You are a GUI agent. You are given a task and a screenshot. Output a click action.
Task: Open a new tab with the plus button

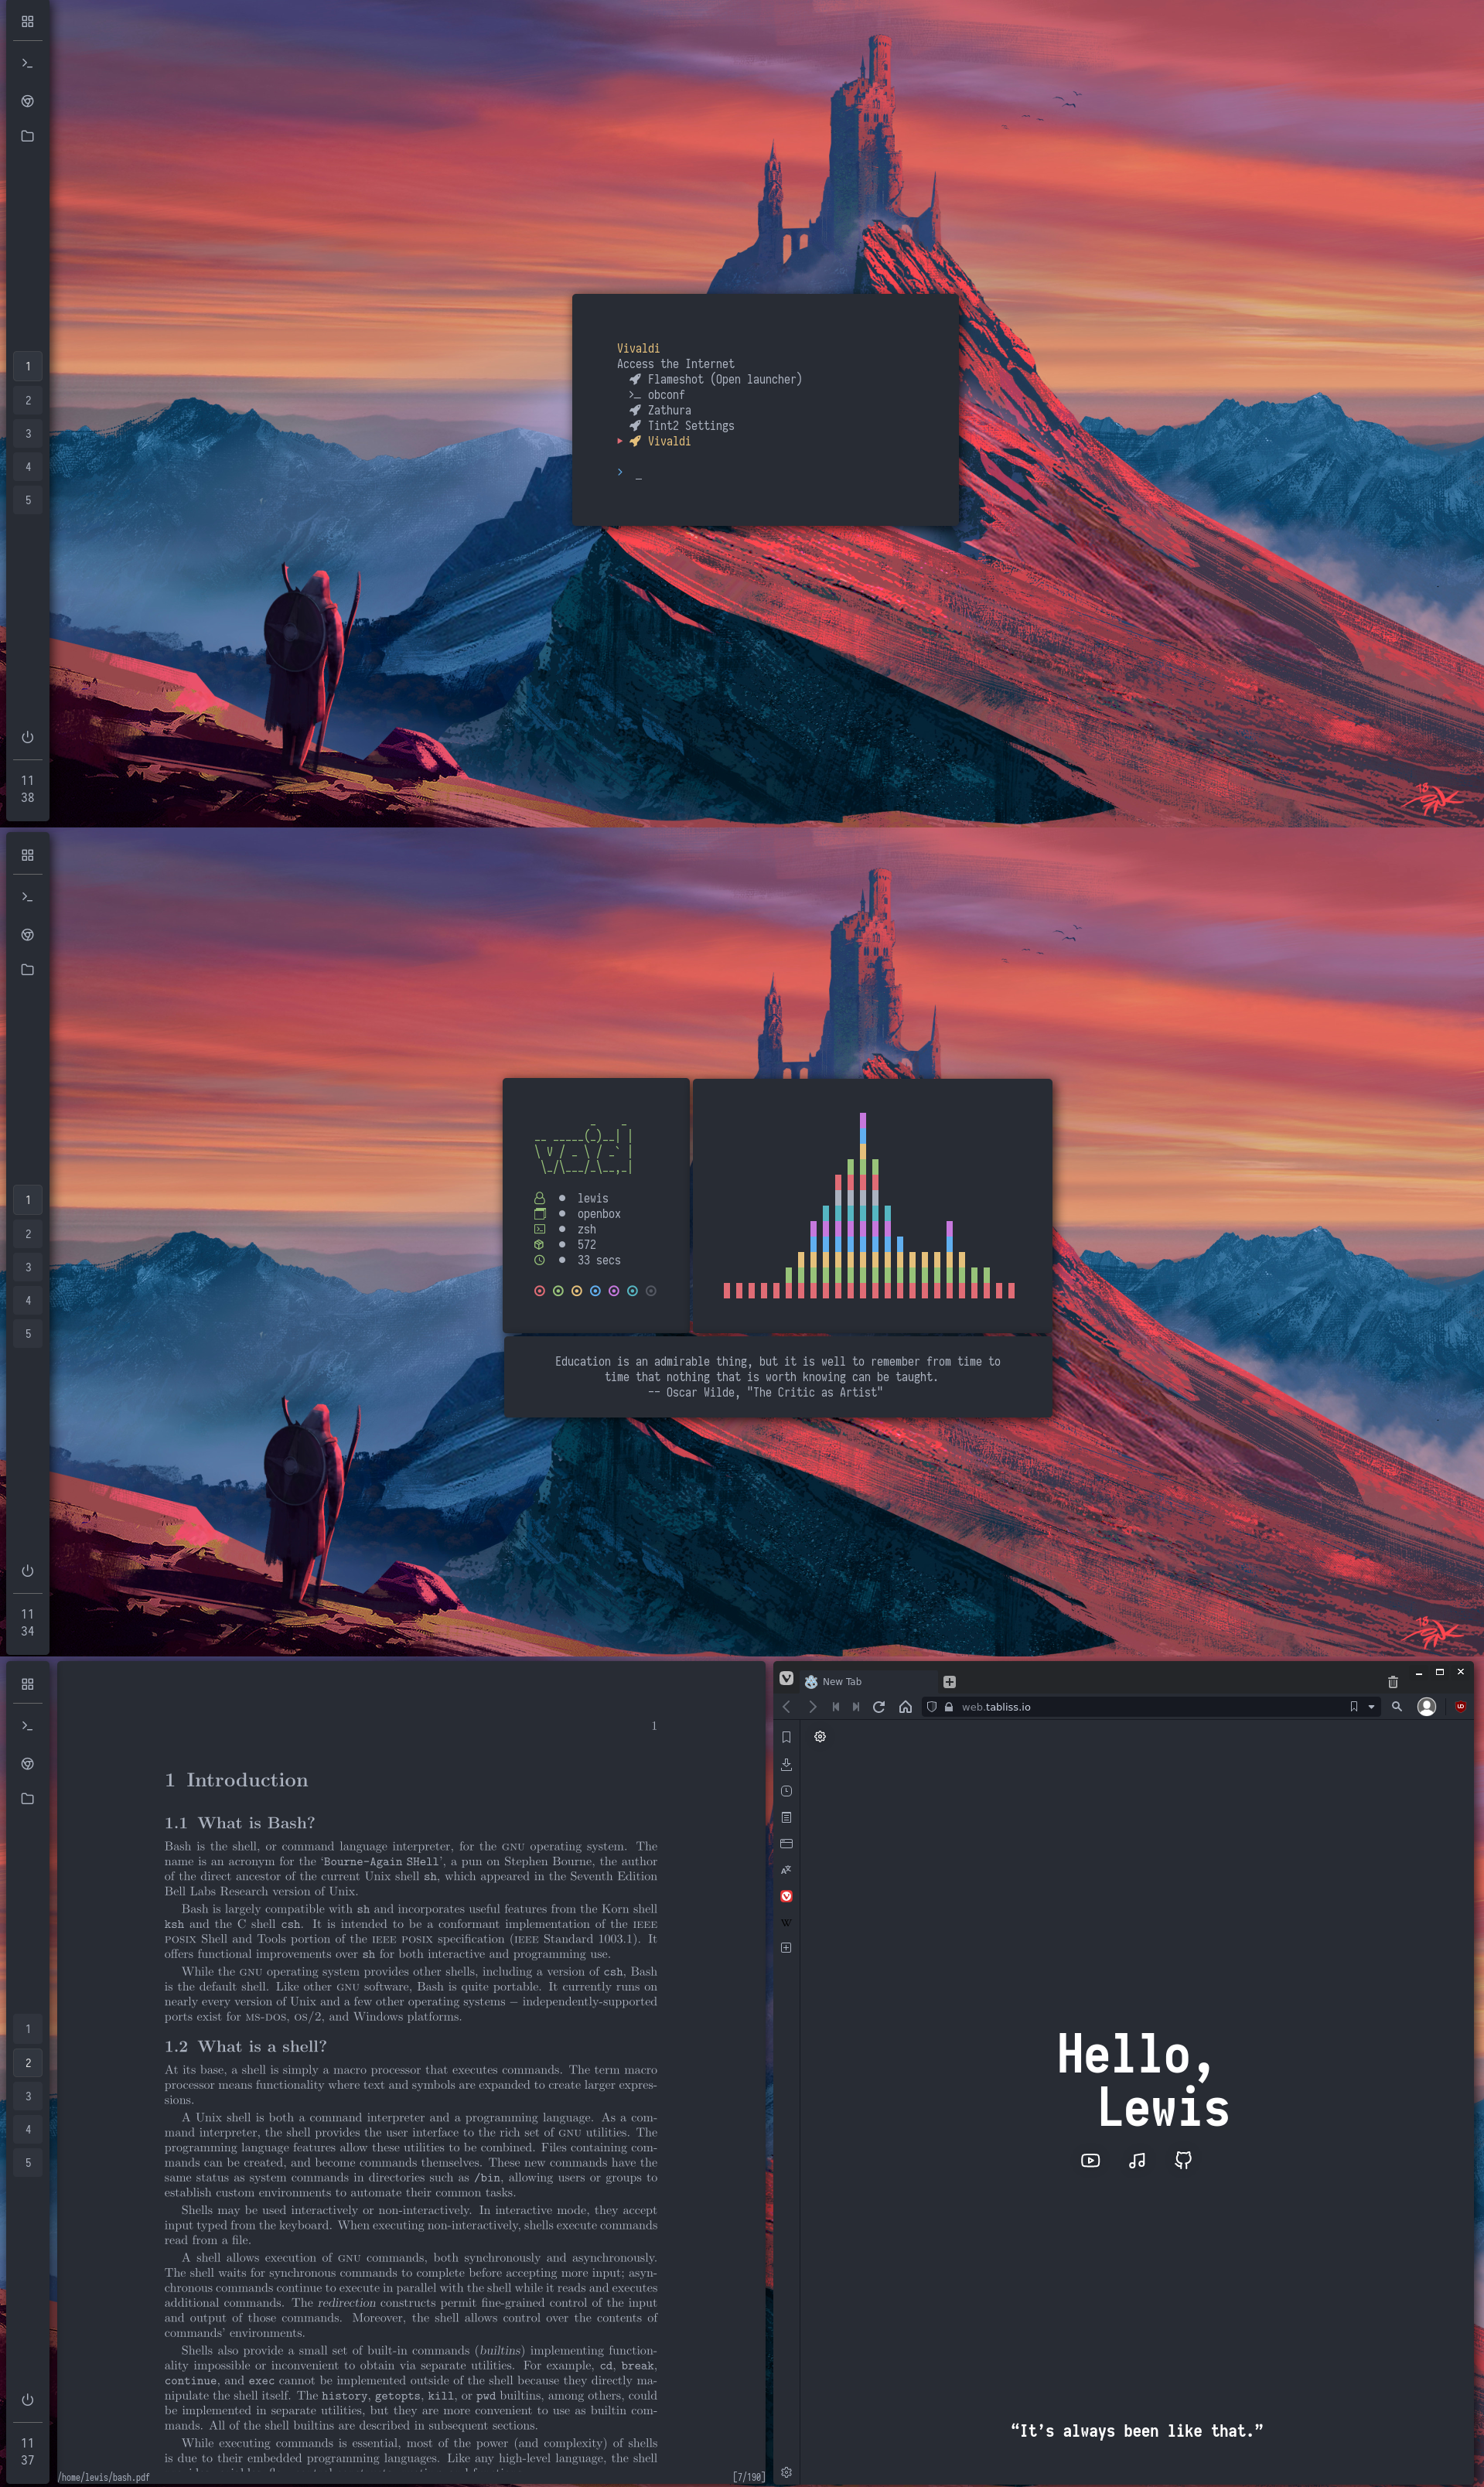(x=949, y=1682)
